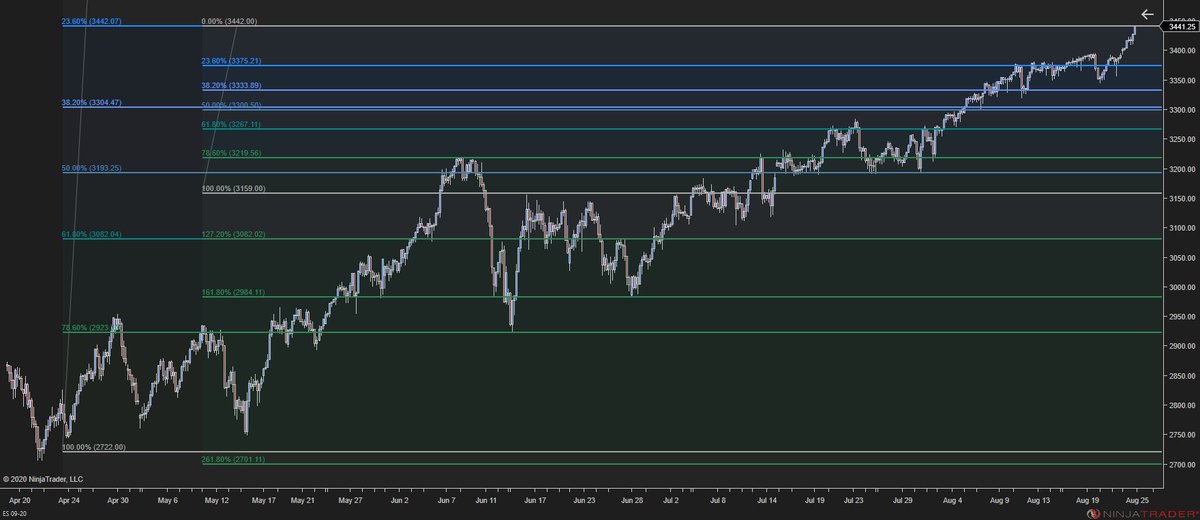Select the 23.60% (3375.21) Fibonacci level

point(233,61)
